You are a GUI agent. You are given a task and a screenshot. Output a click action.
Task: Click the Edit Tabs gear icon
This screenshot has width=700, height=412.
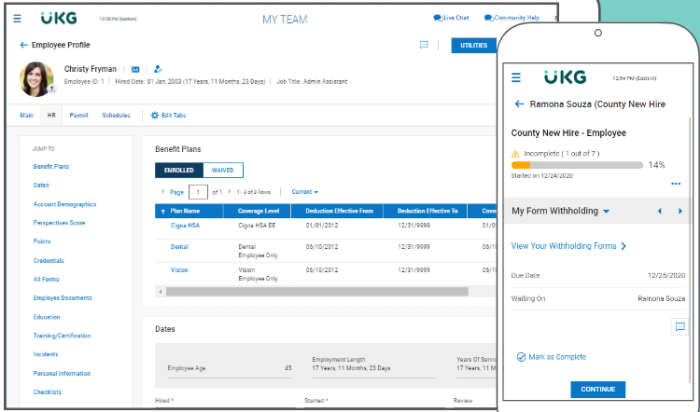tap(154, 115)
